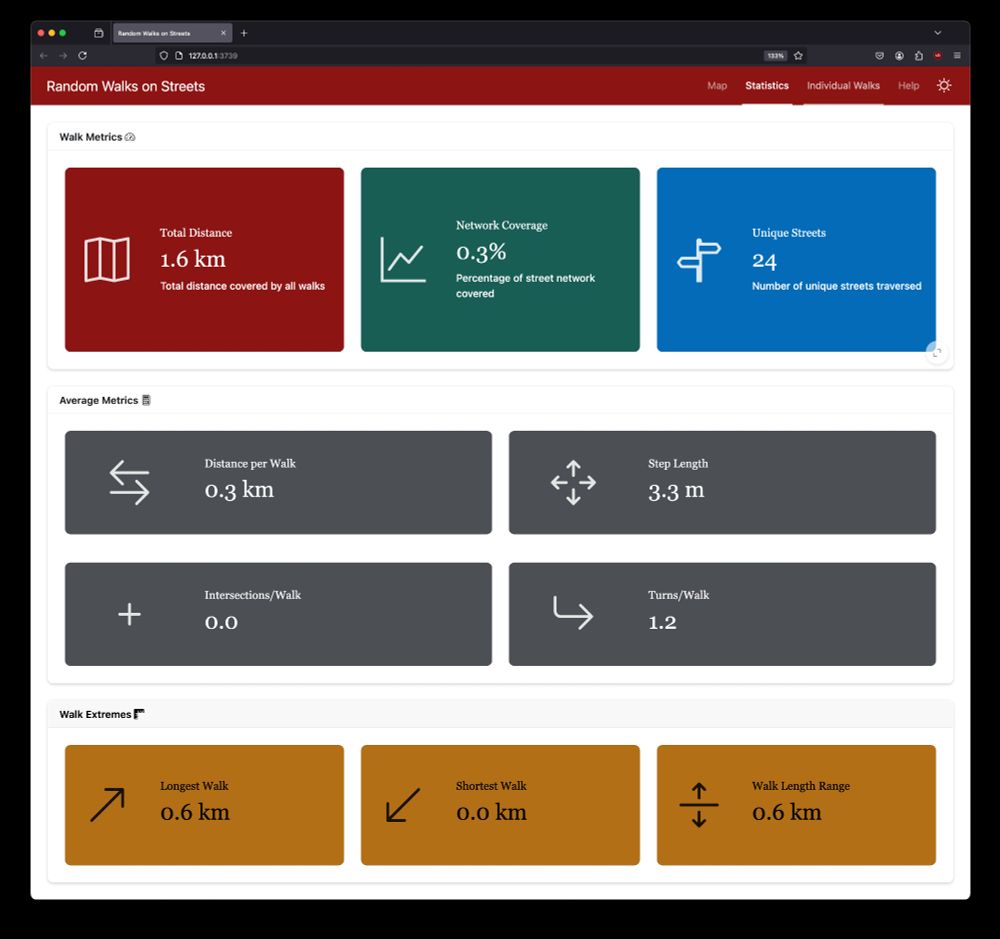Image resolution: width=1000 pixels, height=939 pixels.
Task: Click the down-left arrow icon for Shortest Walk
Action: (403, 805)
